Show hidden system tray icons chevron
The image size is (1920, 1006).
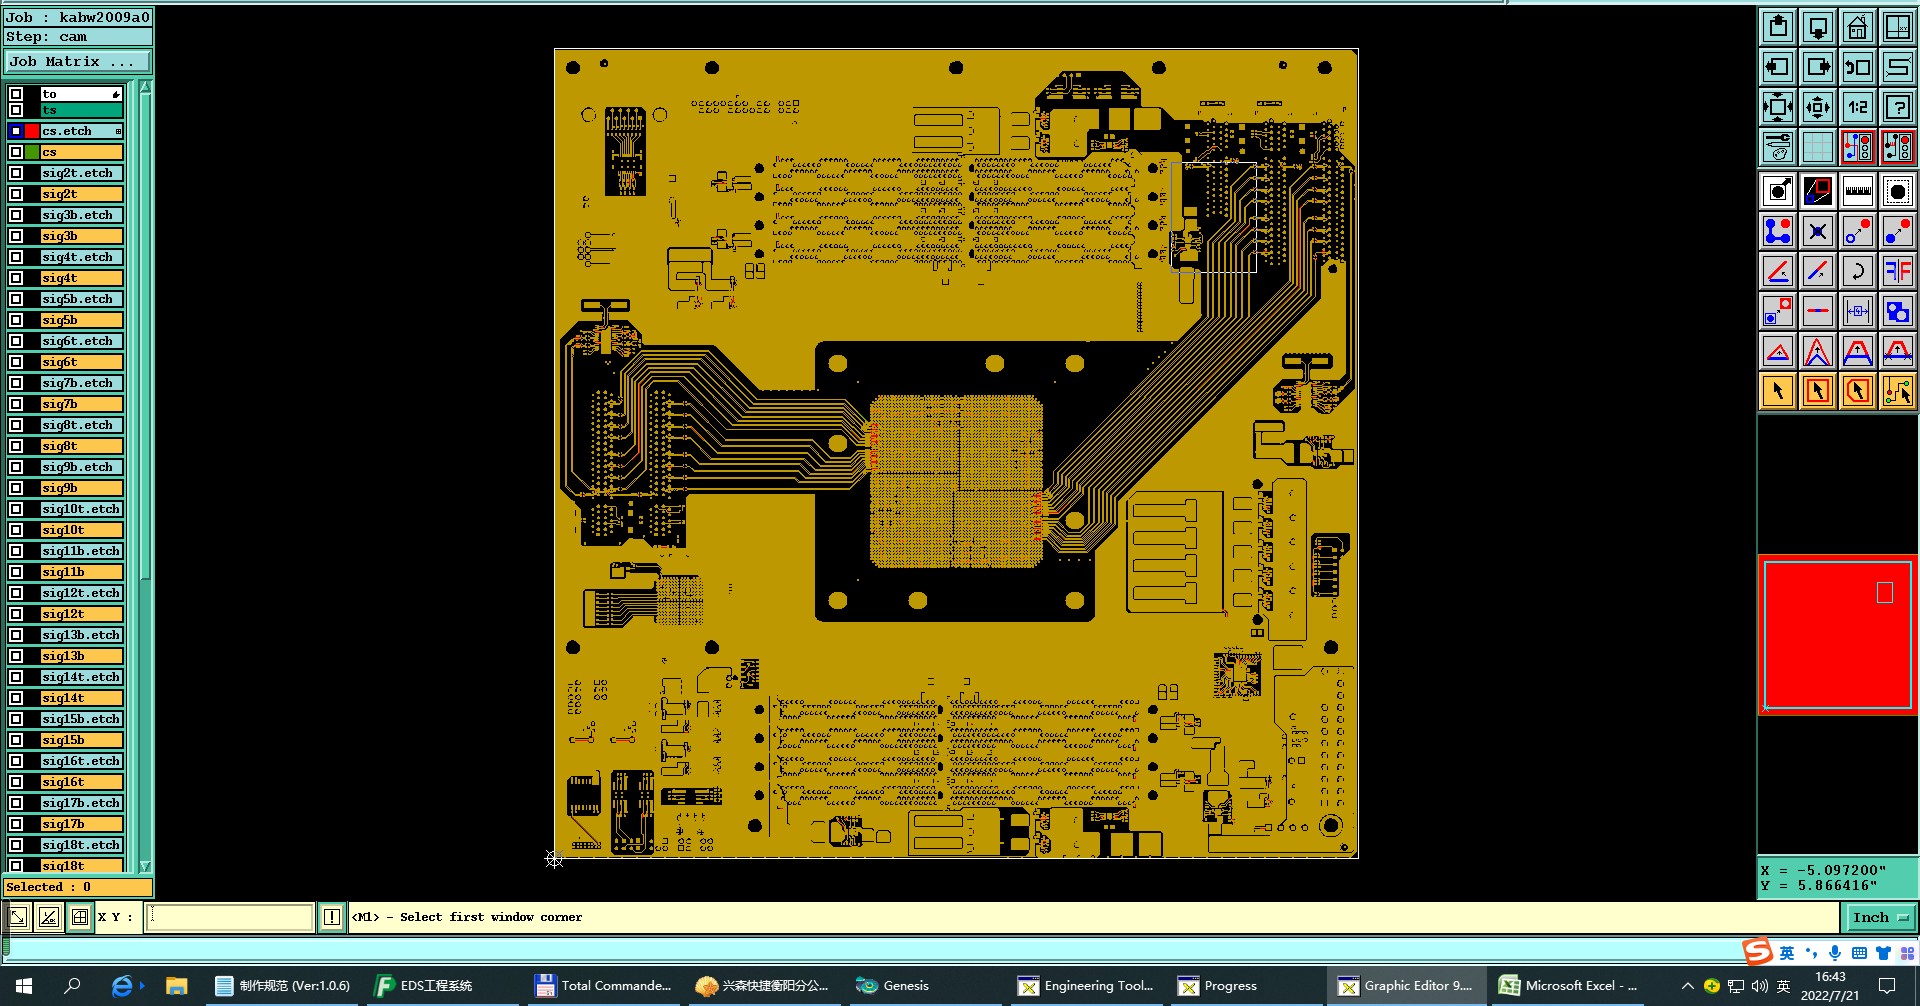pyautogui.click(x=1687, y=986)
